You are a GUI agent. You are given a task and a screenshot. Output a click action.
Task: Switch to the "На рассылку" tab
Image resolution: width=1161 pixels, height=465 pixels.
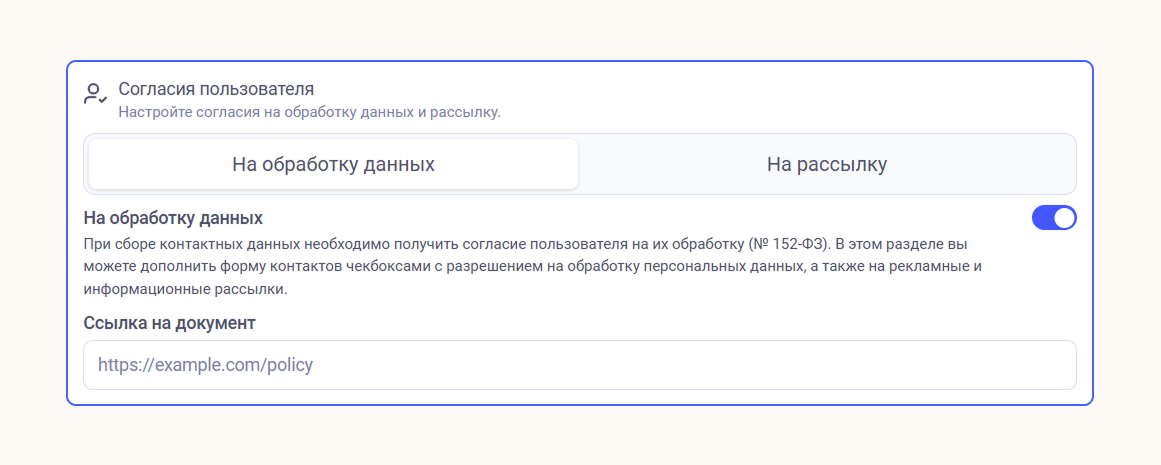[x=827, y=164]
